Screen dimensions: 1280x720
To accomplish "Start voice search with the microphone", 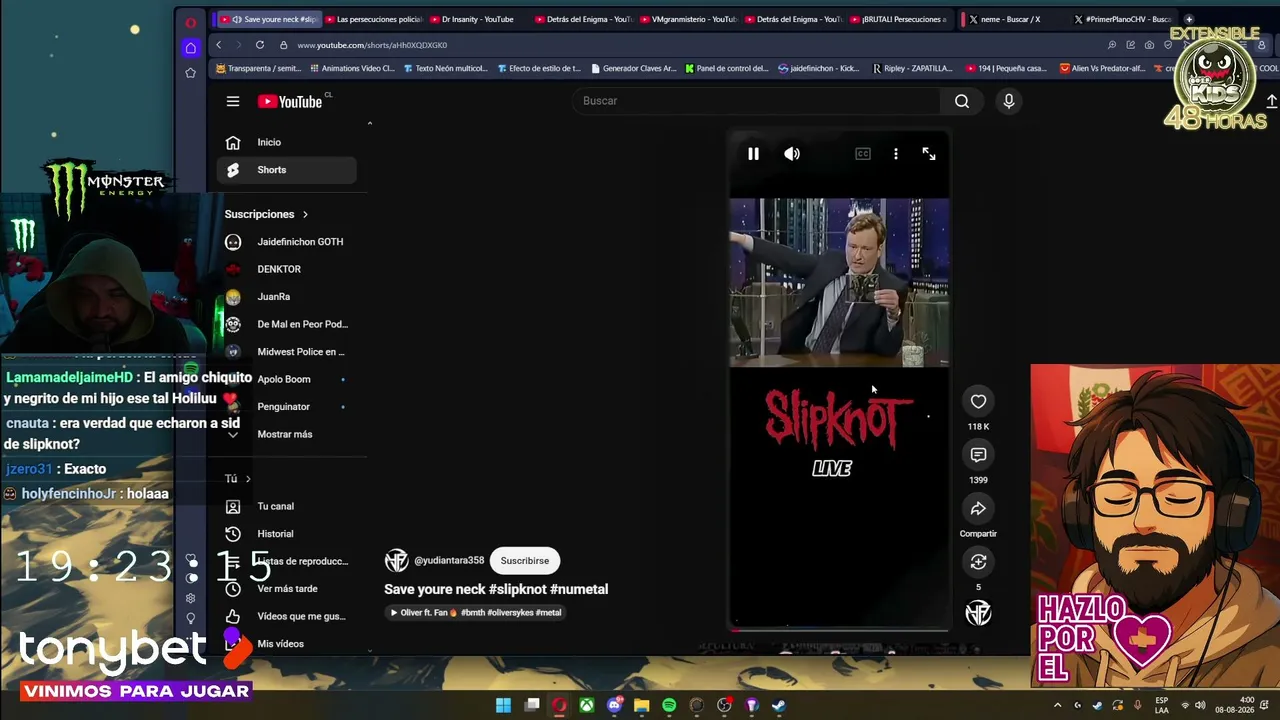I will 1008,101.
